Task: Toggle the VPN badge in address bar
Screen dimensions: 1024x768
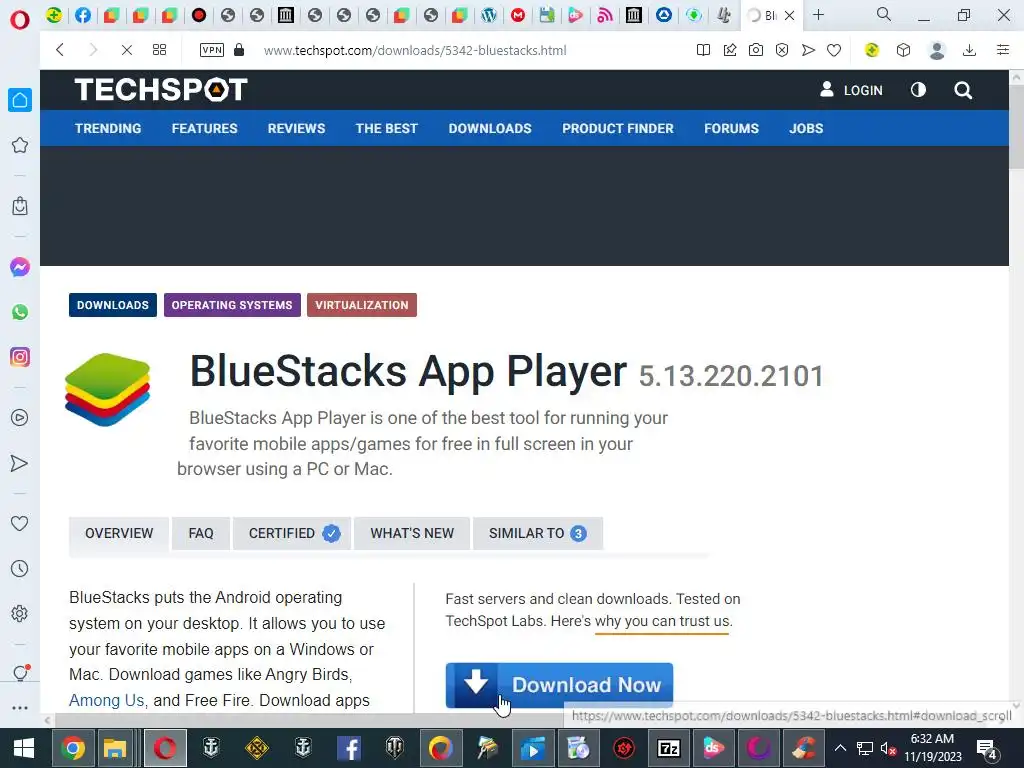Action: click(x=212, y=50)
